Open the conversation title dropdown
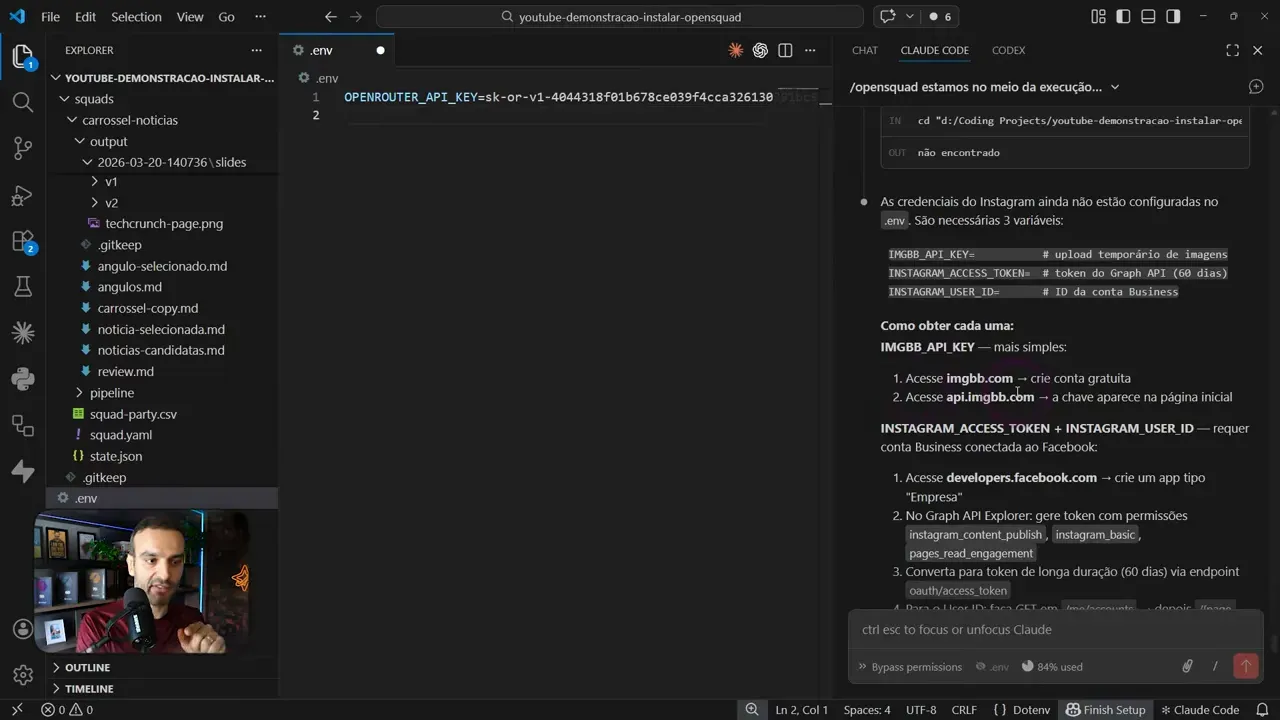1280x720 pixels. tap(1115, 87)
